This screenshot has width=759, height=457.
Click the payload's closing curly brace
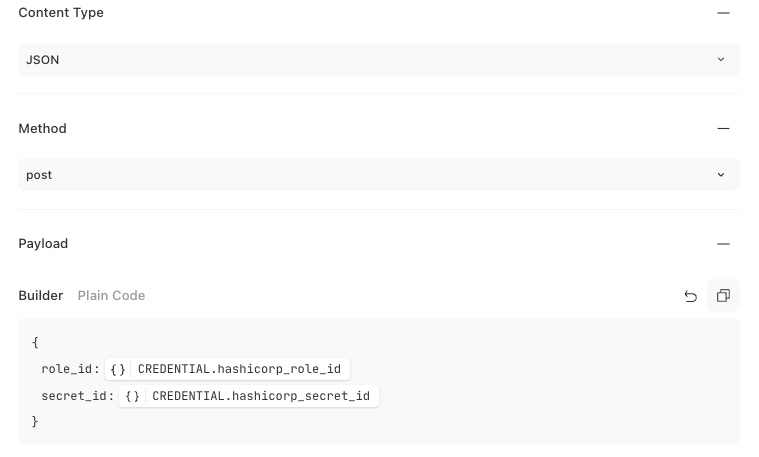[35, 422]
